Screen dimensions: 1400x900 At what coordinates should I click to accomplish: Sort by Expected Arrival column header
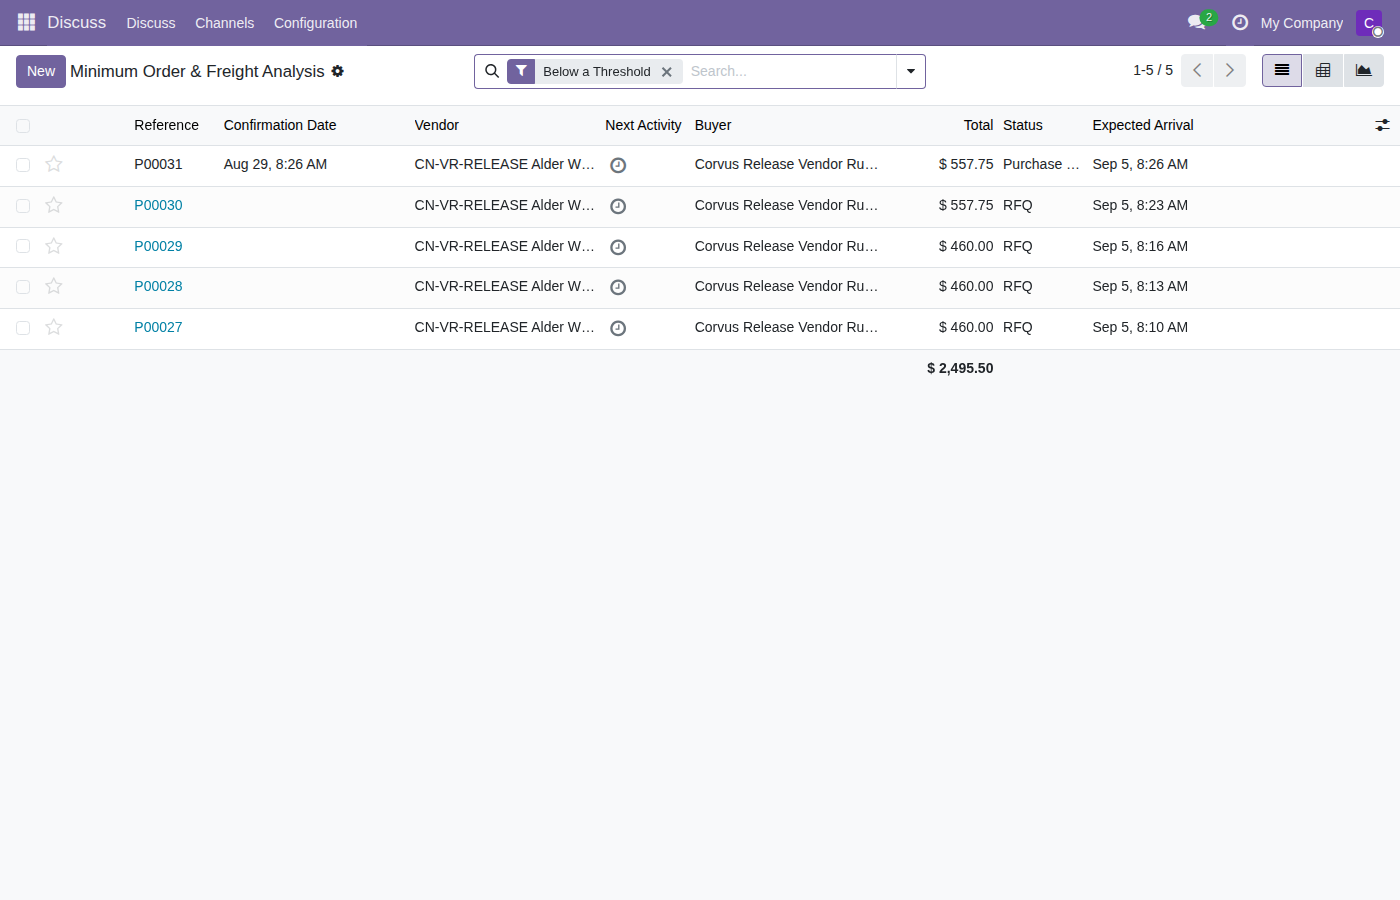1143,125
